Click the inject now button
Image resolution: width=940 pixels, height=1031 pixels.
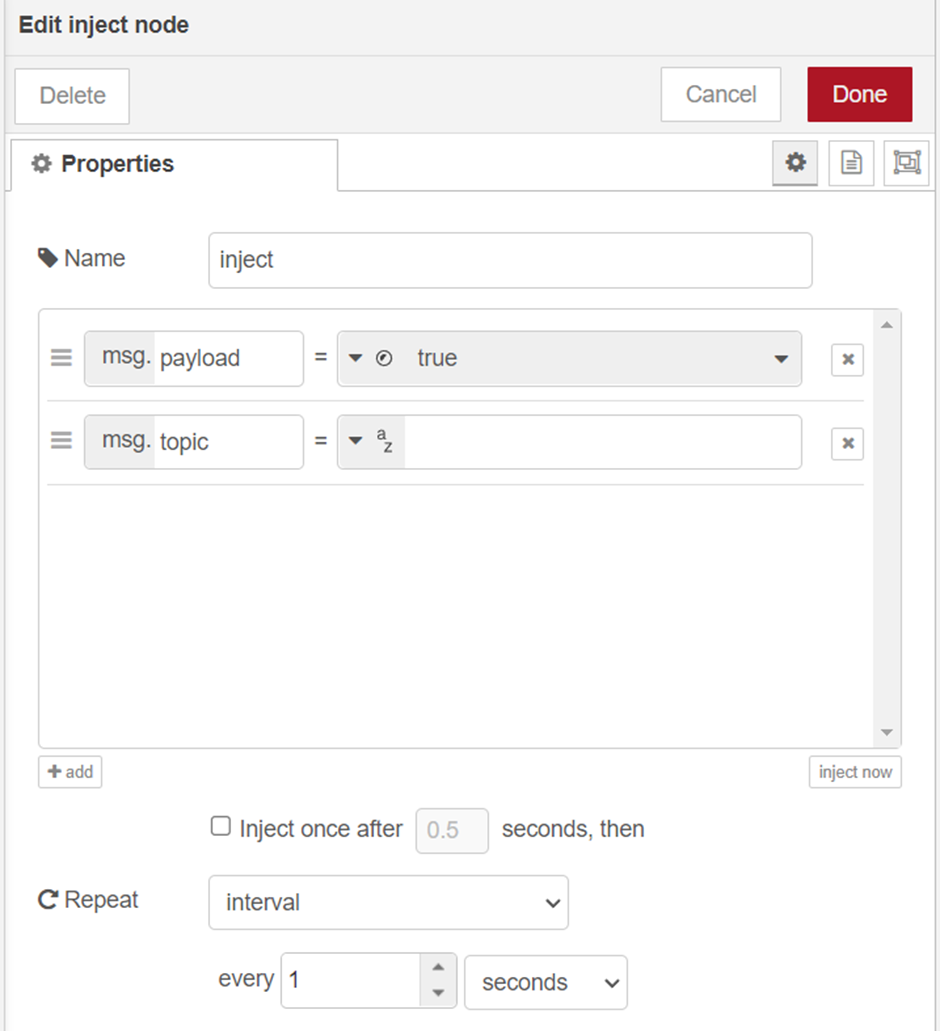pos(855,772)
